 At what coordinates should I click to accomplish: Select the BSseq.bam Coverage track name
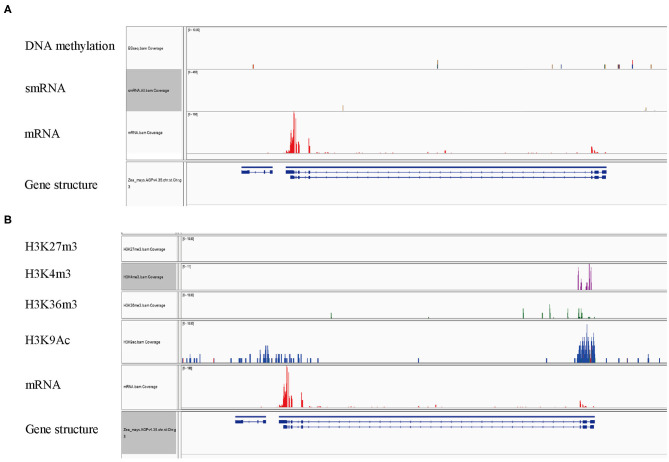coord(147,48)
